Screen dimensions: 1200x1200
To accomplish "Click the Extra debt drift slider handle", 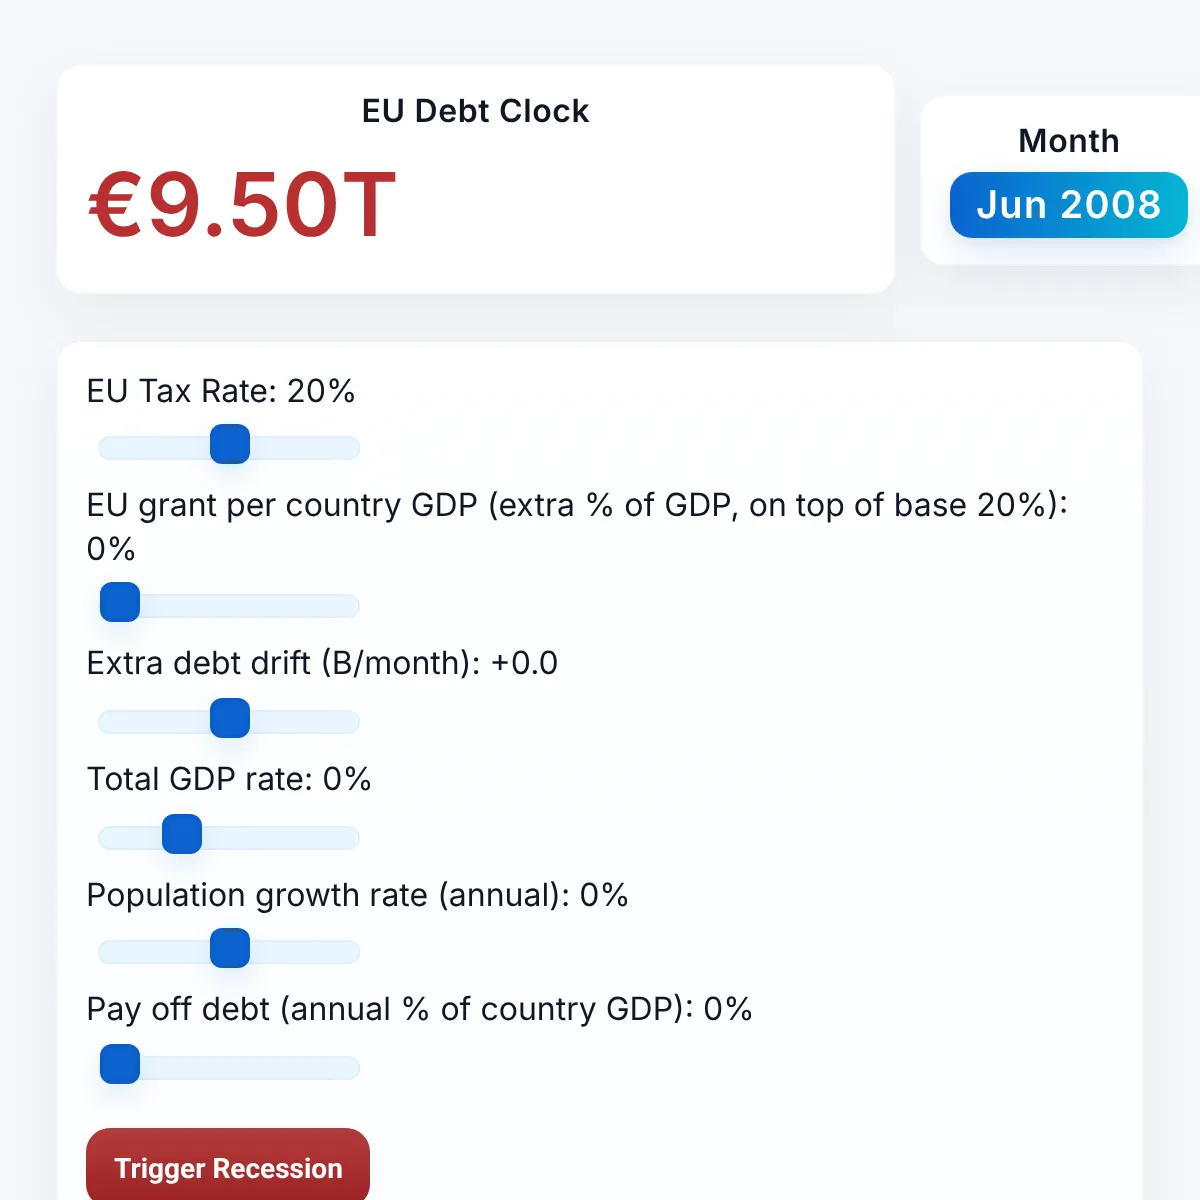I will (x=230, y=719).
